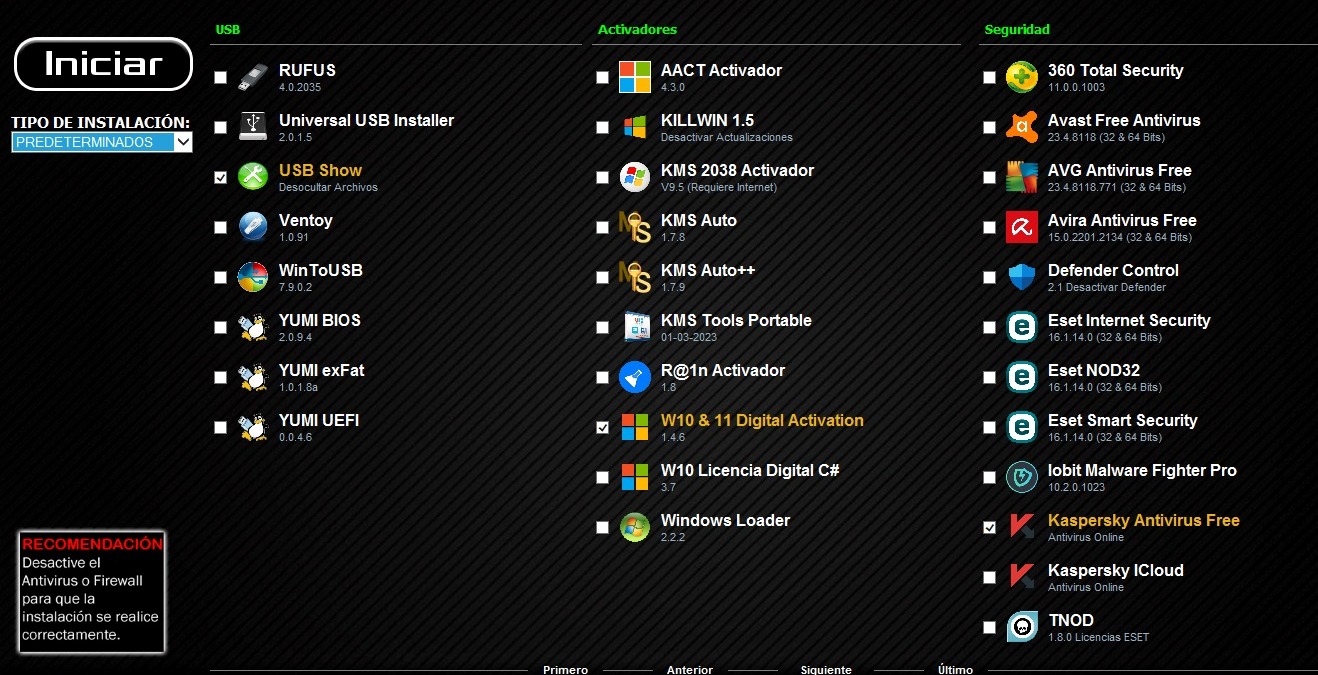Screen dimensions: 1318x675
Task: Jump to the Último page
Action: (x=955, y=669)
